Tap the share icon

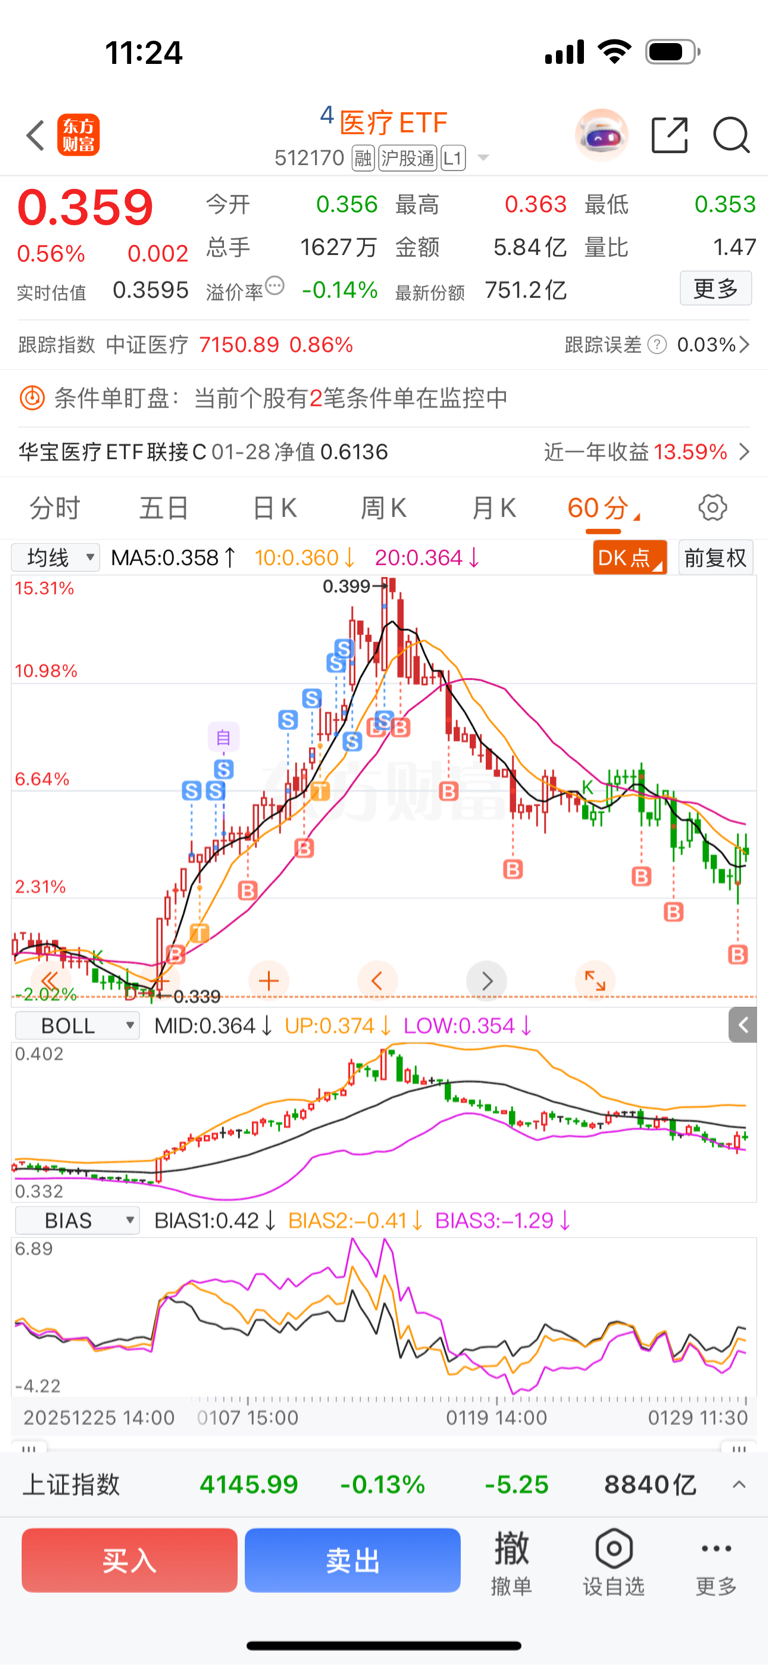(x=669, y=135)
